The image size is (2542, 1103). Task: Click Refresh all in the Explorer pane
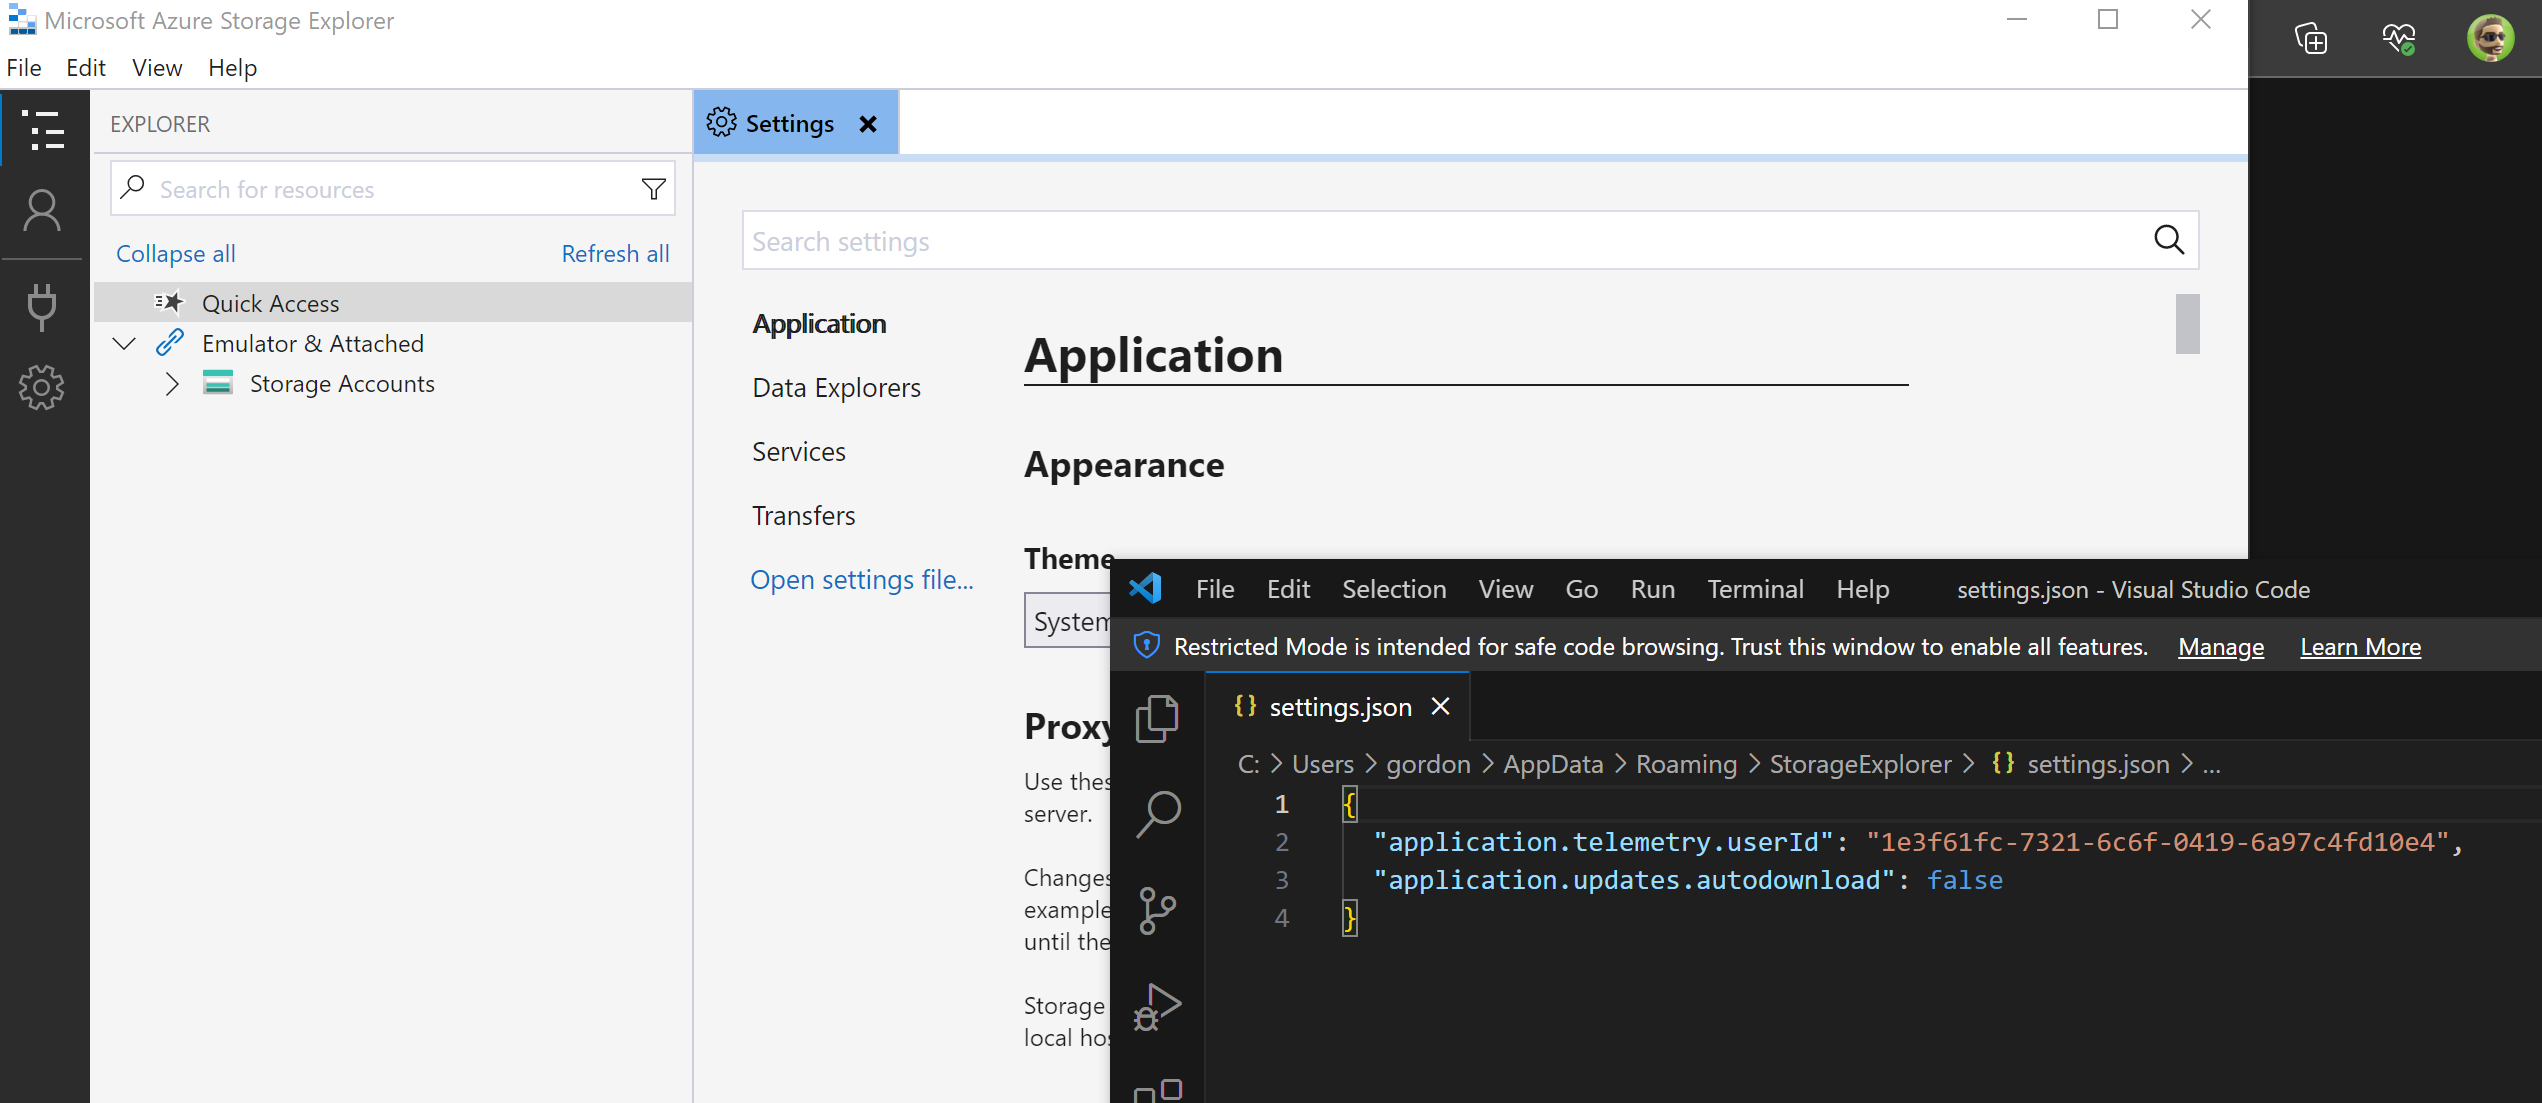point(615,253)
